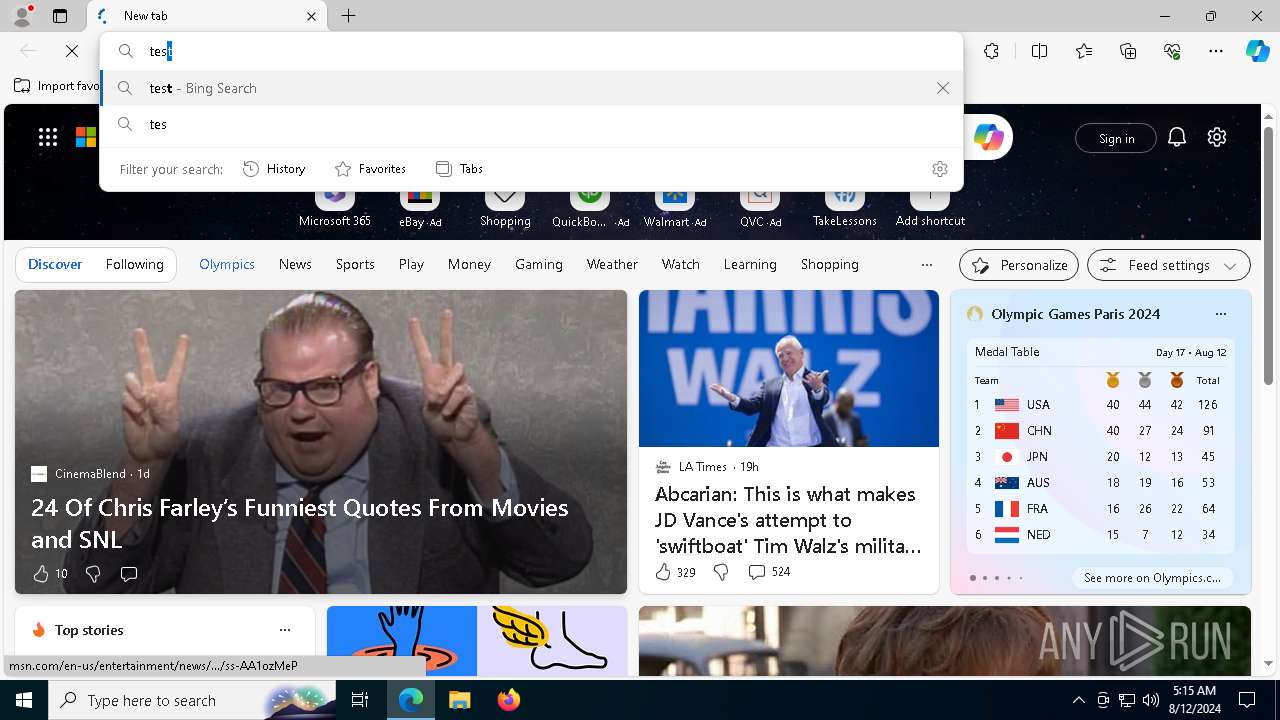1280x720 pixels.
Task: Click See more on Olympics link
Action: tap(1152, 578)
